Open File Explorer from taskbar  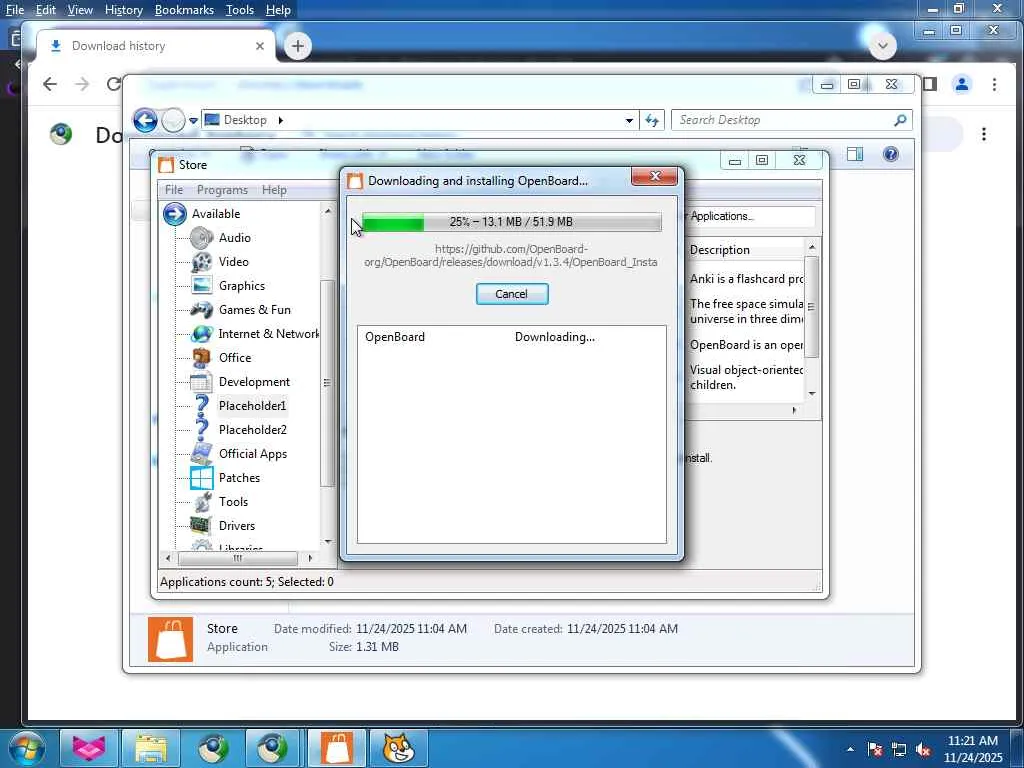(151, 748)
